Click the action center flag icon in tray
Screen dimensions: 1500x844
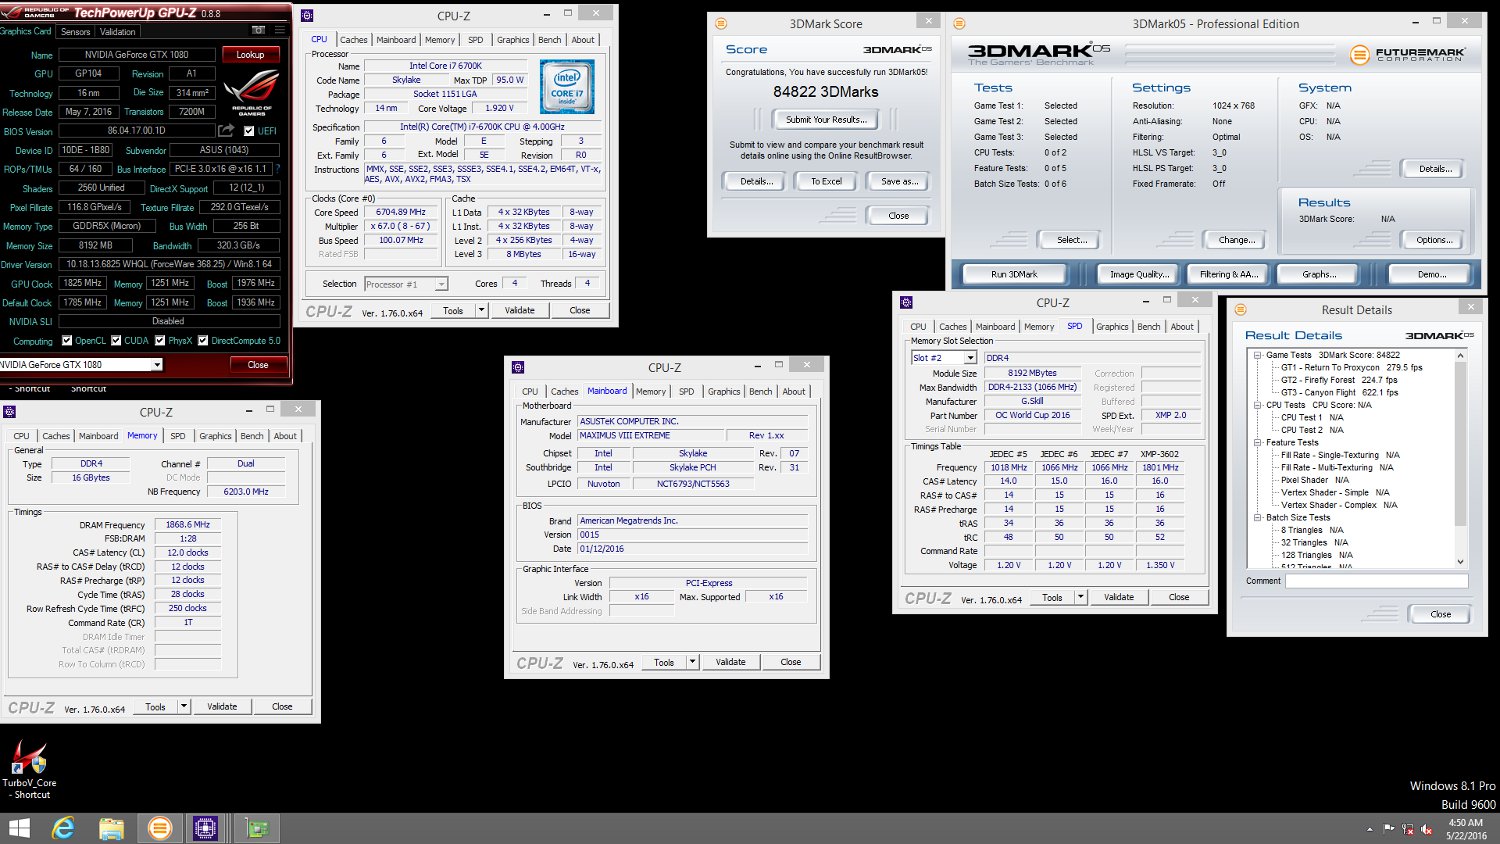[x=1388, y=829]
